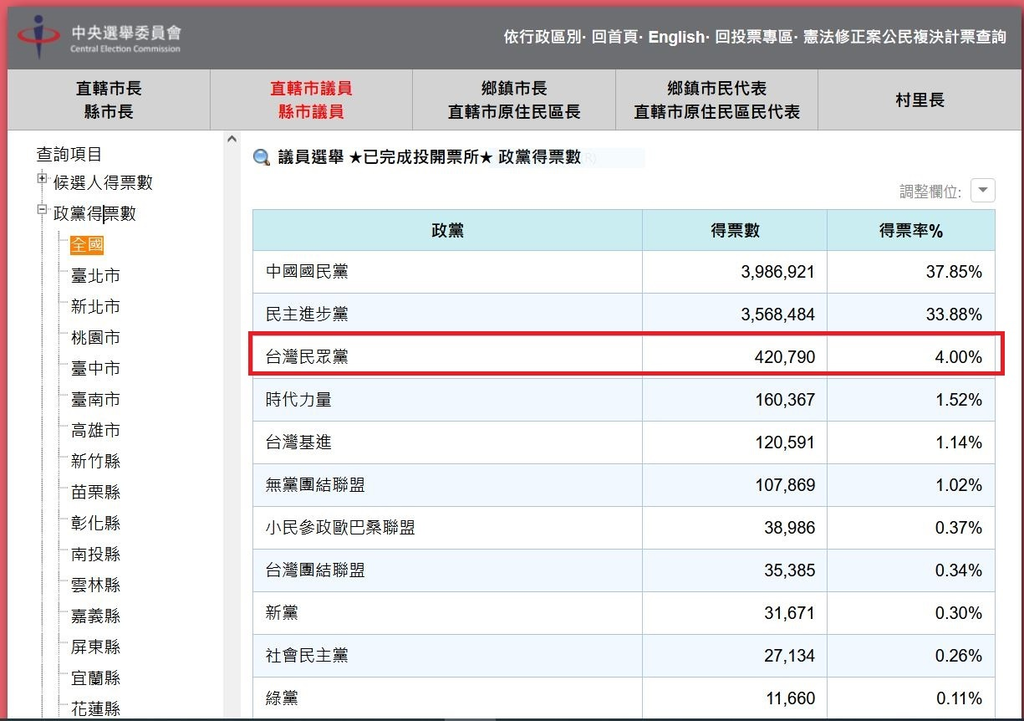Click the magnifier icon beside 議員選舉 title
Screen dimensions: 1024x721
(x=261, y=157)
